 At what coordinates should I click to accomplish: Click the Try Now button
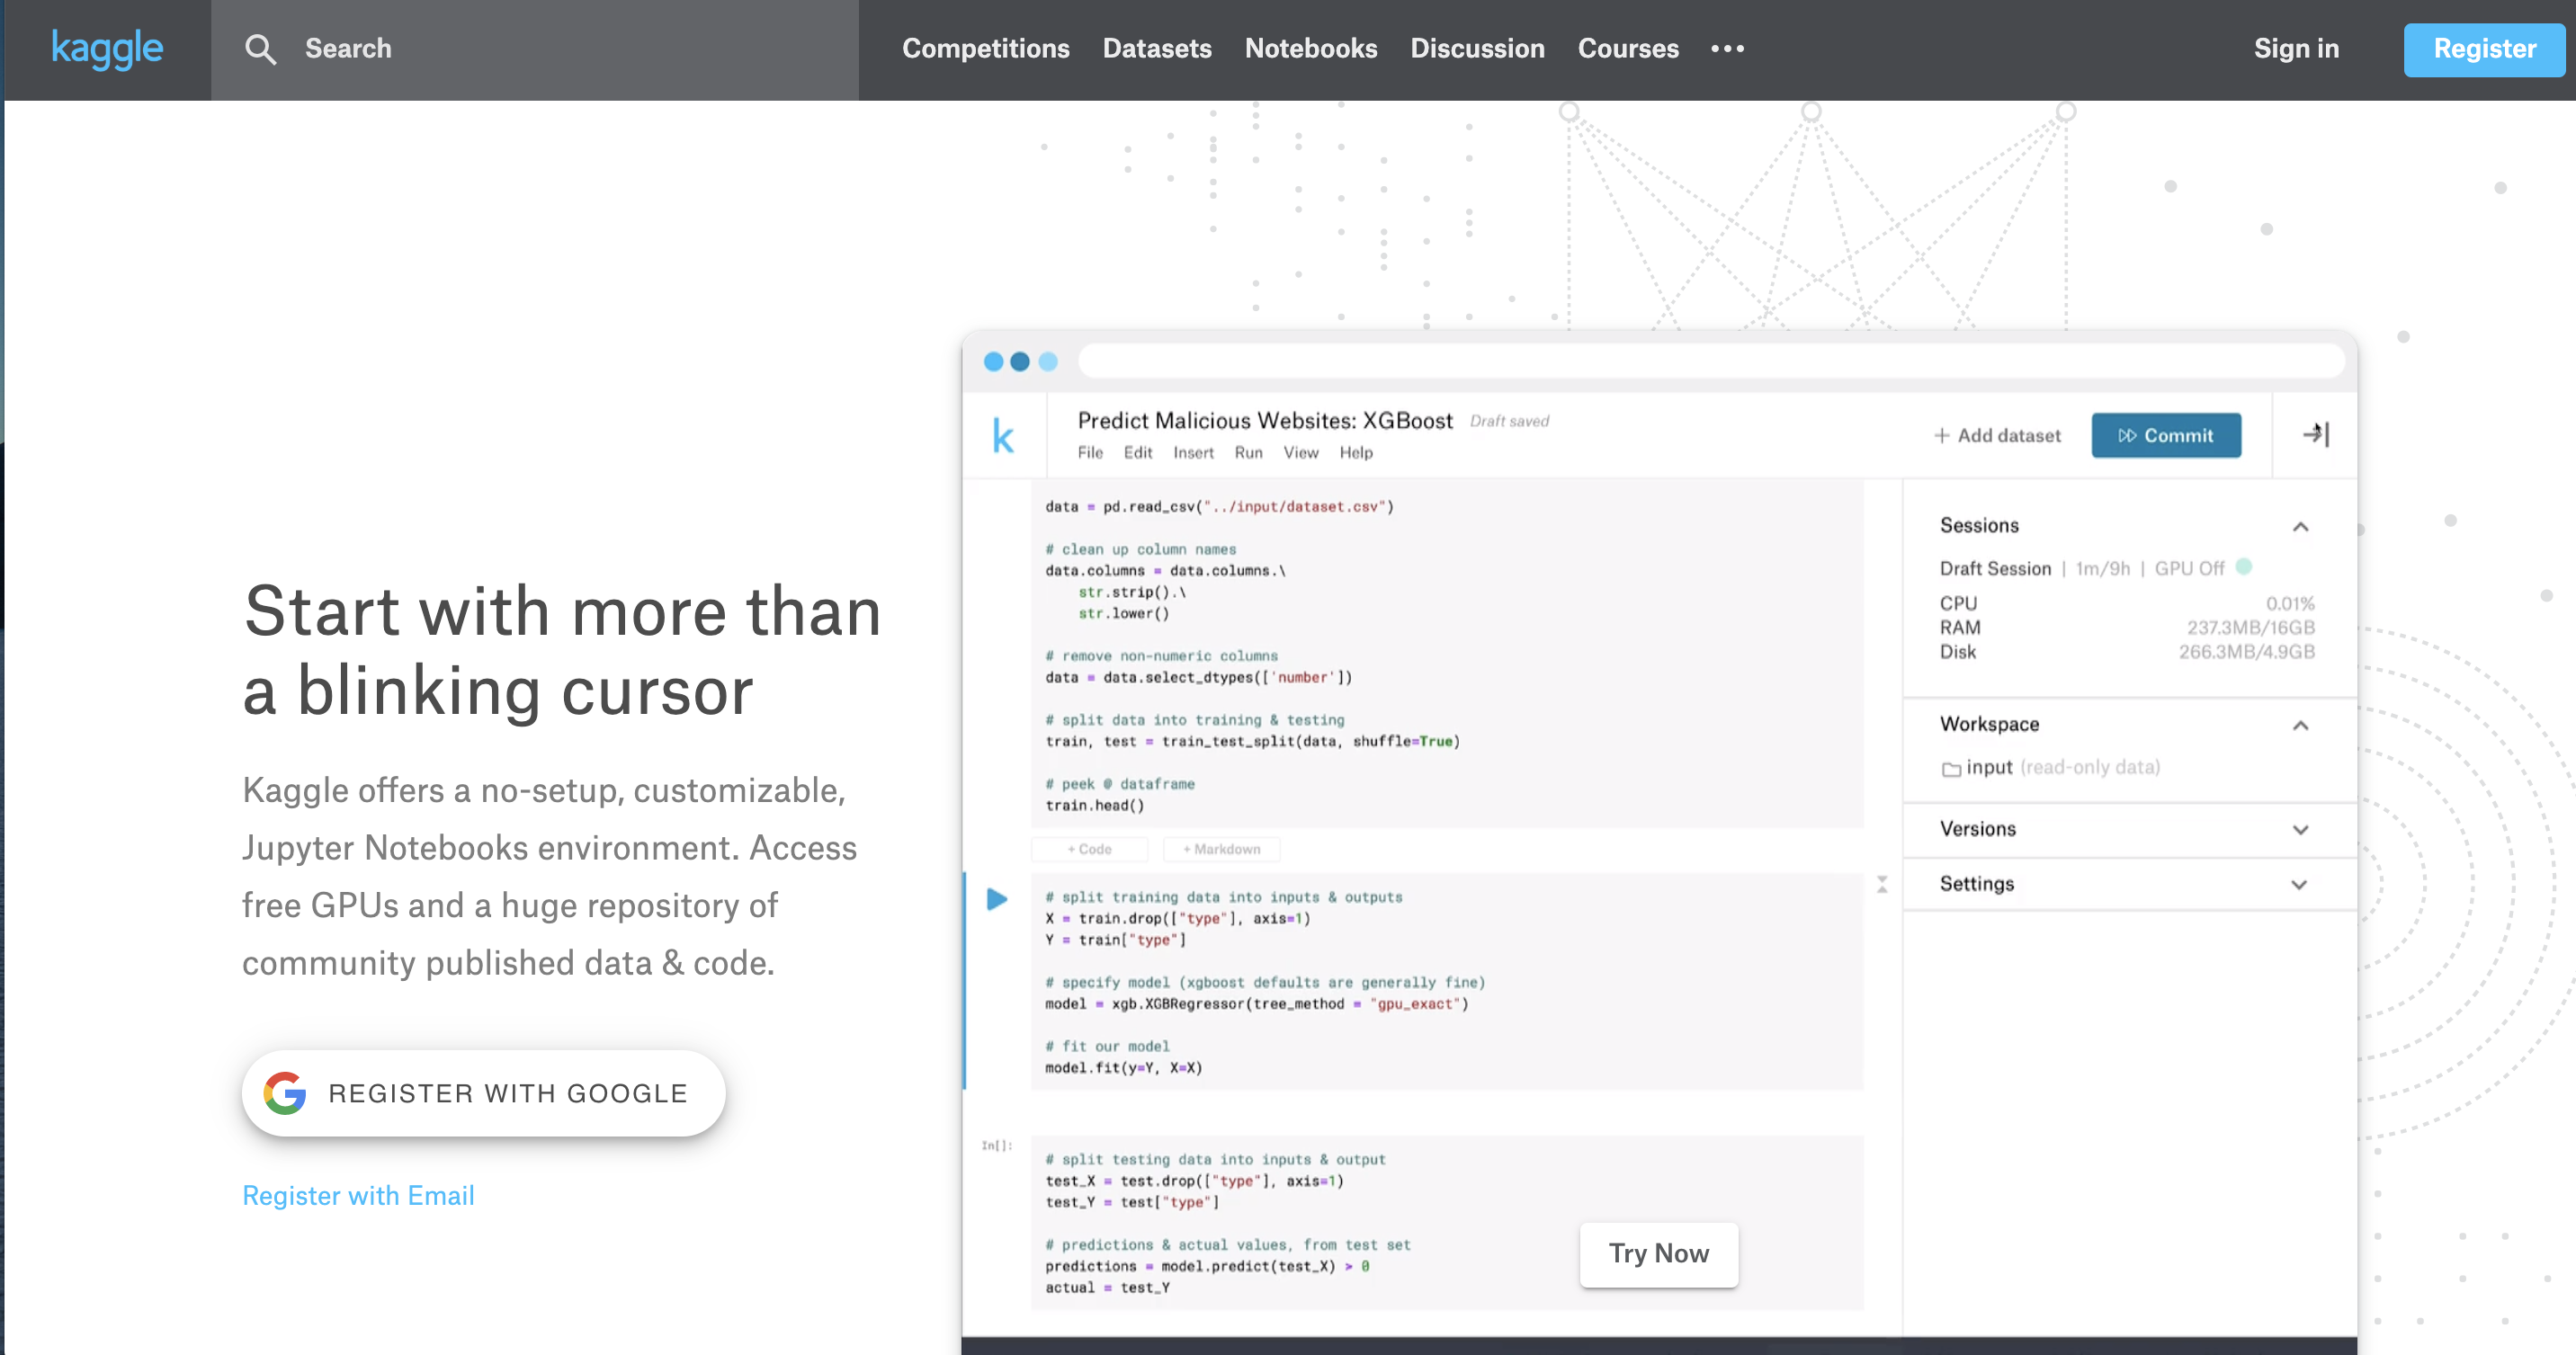[x=1658, y=1253]
